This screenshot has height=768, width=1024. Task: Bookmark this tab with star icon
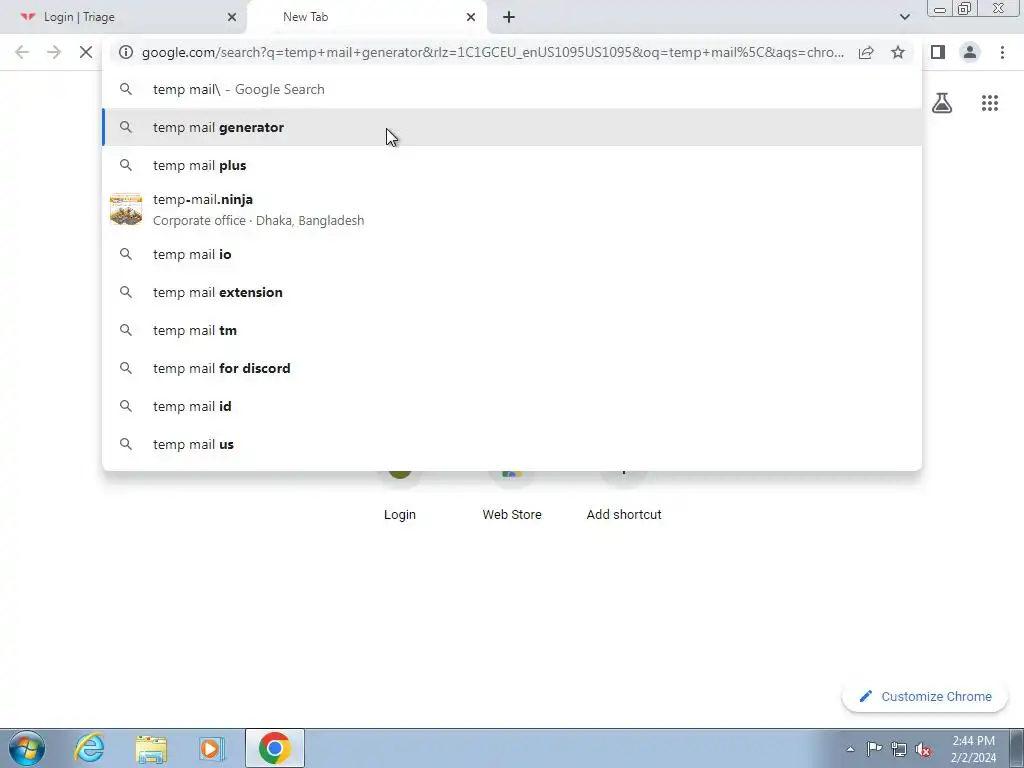tap(898, 52)
